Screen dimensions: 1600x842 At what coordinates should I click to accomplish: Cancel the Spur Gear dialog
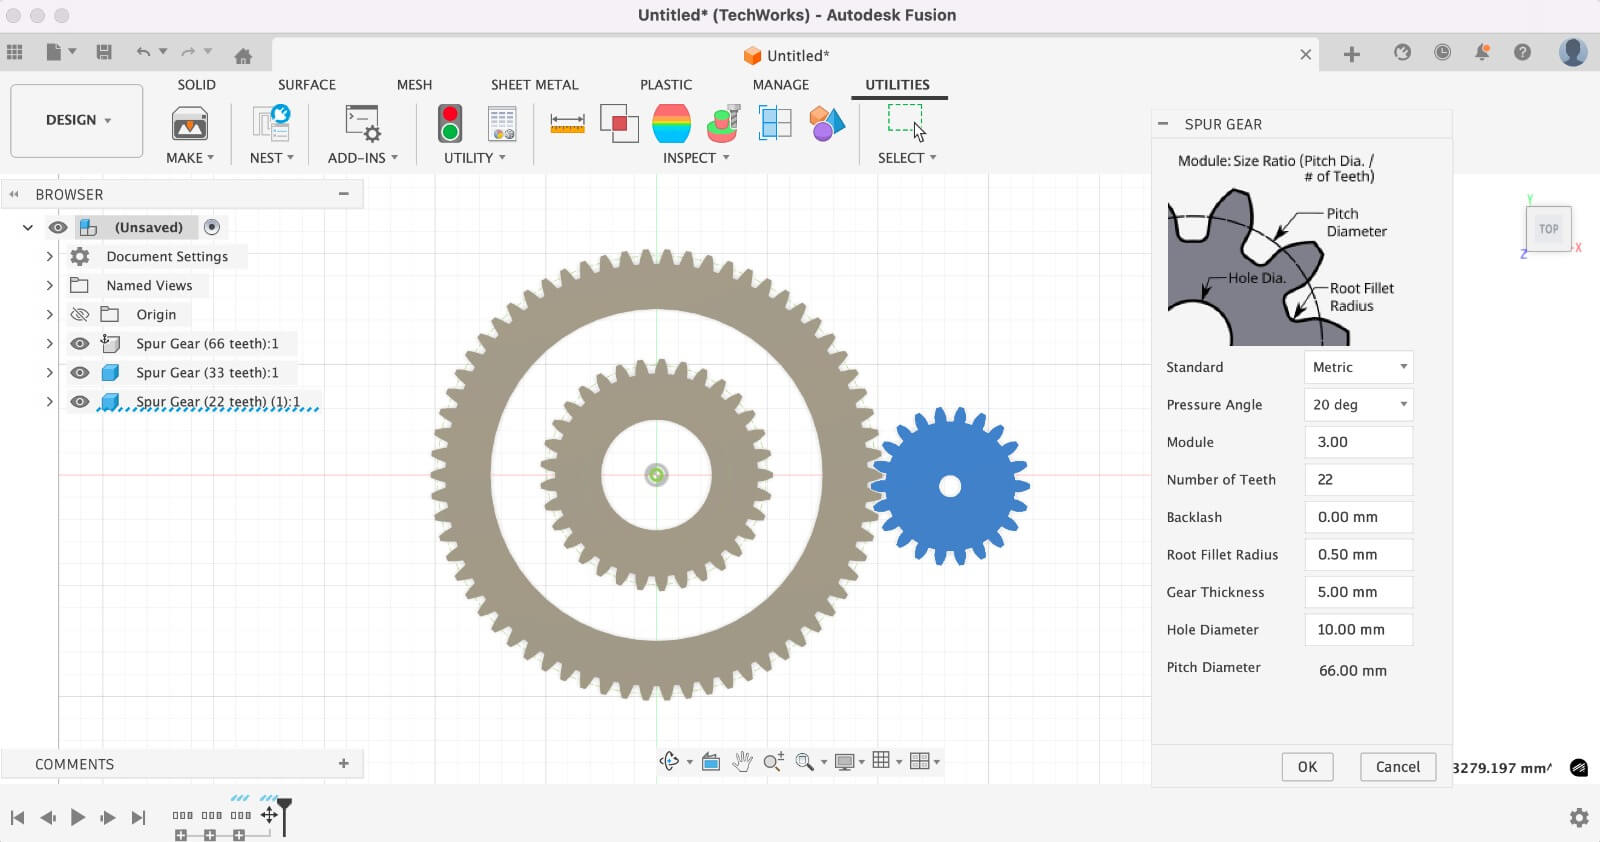1397,767
